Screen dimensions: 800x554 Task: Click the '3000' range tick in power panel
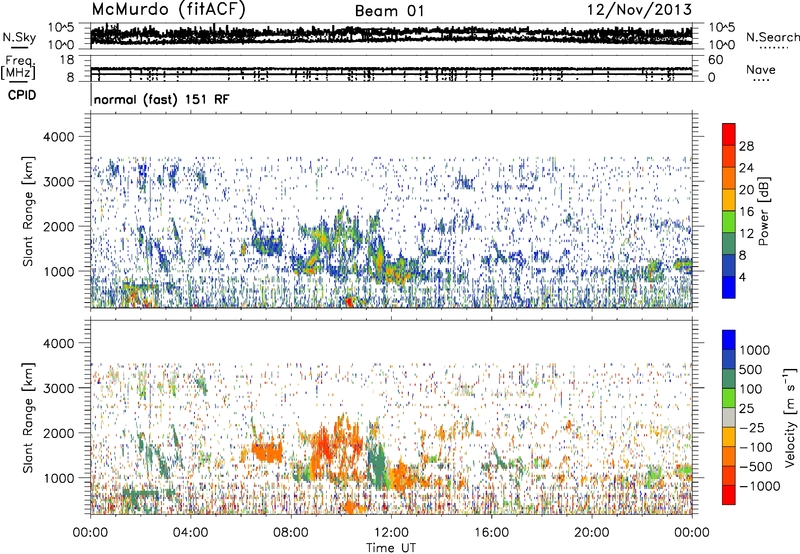pyautogui.click(x=61, y=182)
